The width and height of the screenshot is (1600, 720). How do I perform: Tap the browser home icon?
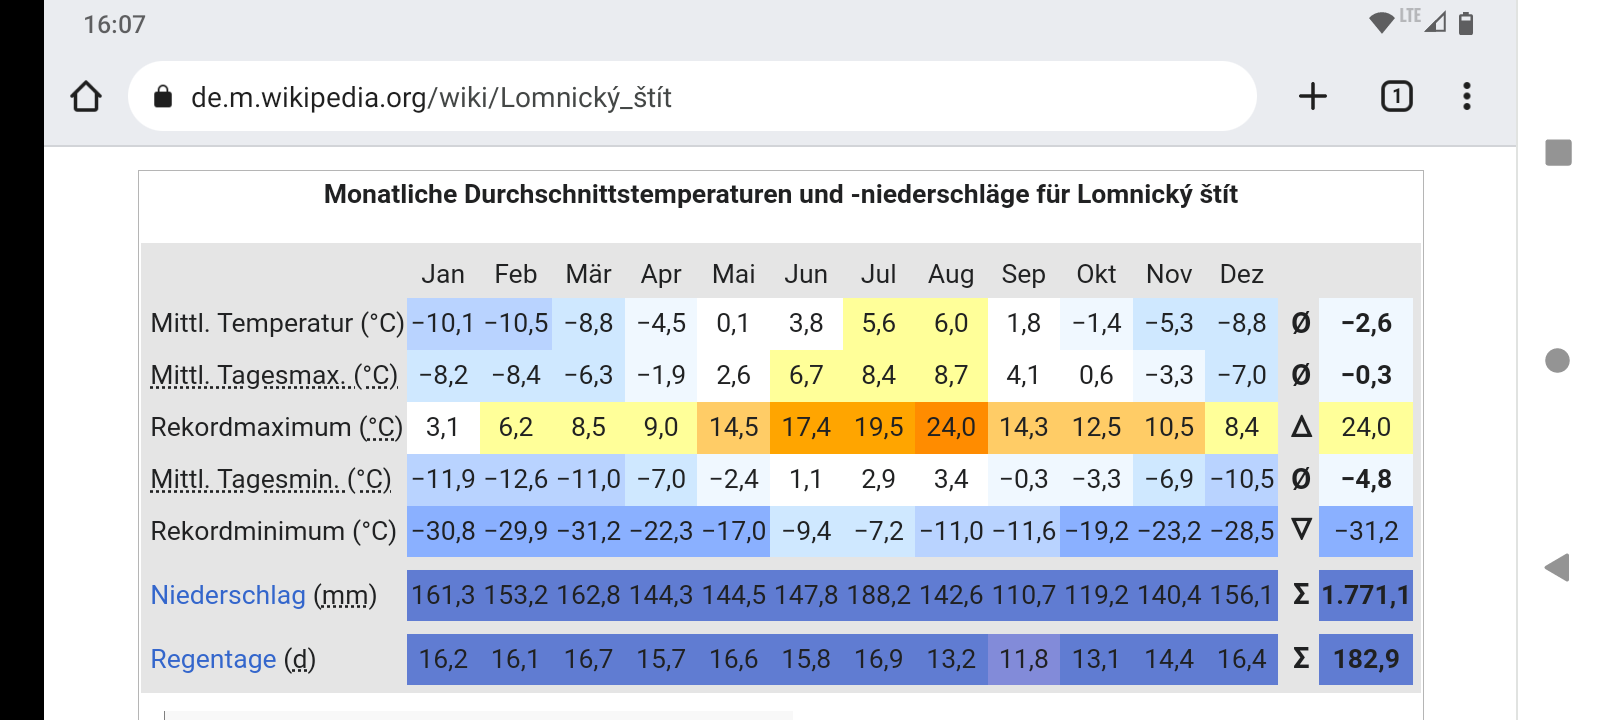click(86, 97)
